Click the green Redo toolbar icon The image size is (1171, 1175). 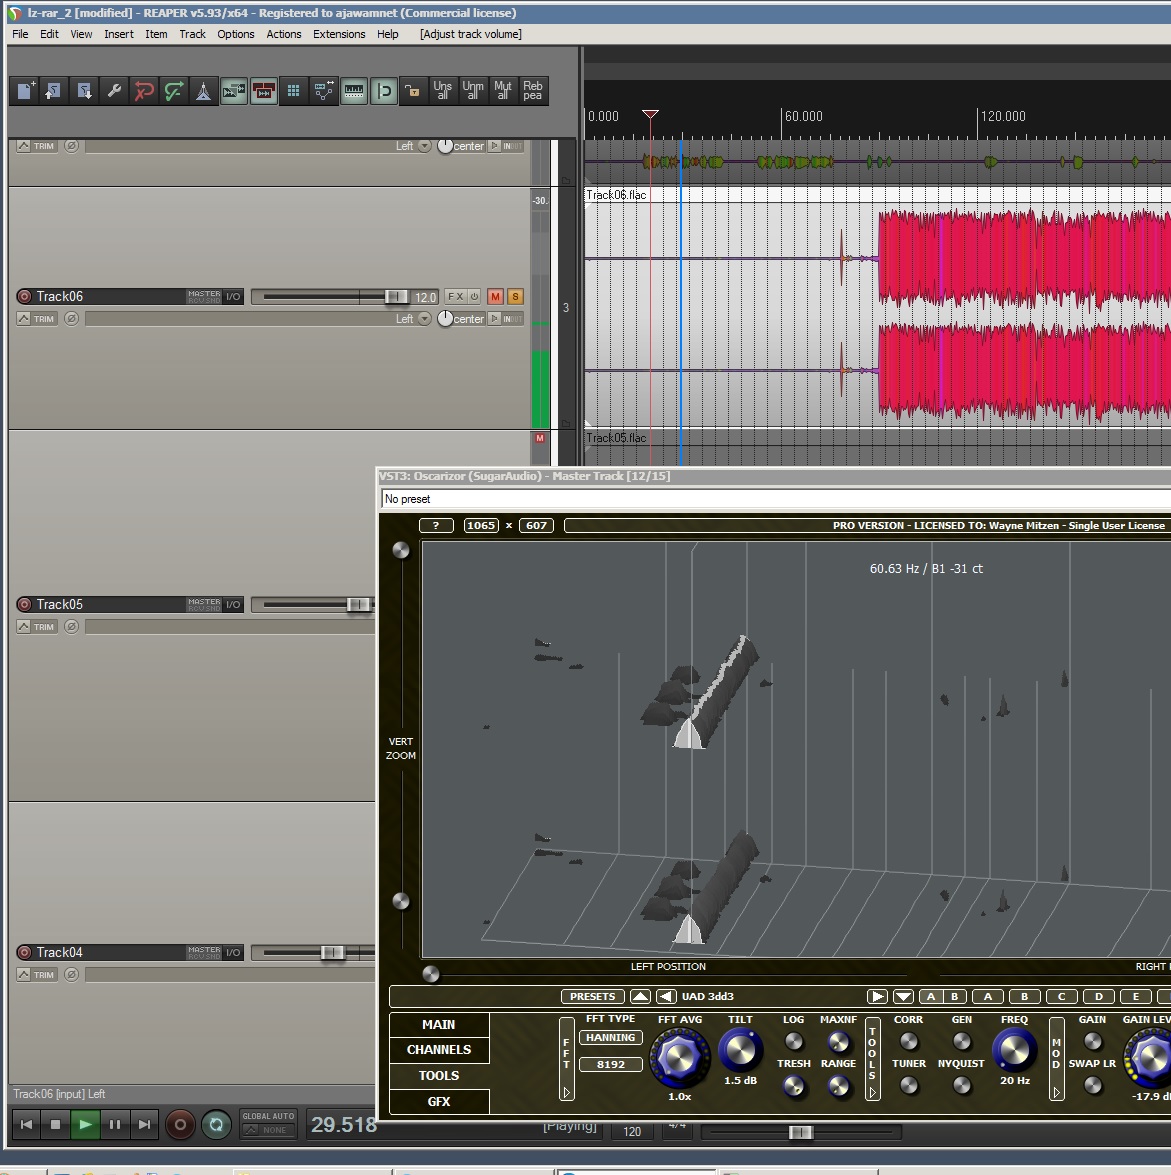174,91
